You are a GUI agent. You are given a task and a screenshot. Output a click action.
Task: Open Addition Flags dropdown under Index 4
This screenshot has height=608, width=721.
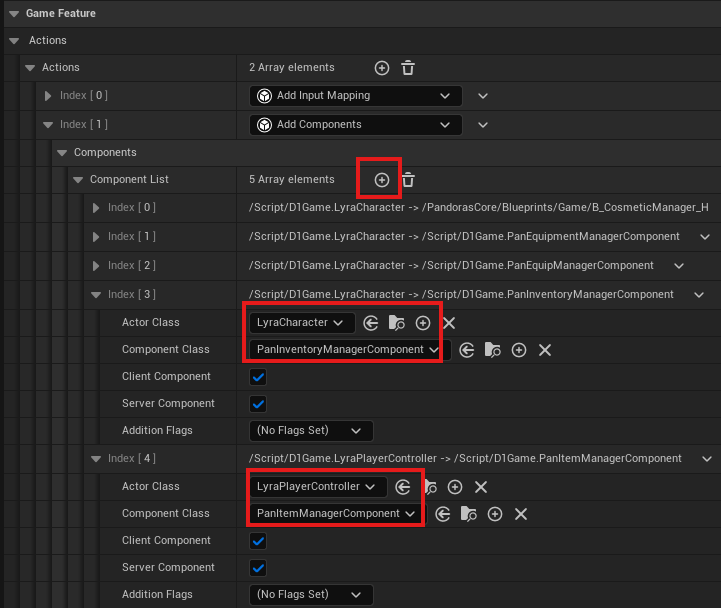coord(311,595)
